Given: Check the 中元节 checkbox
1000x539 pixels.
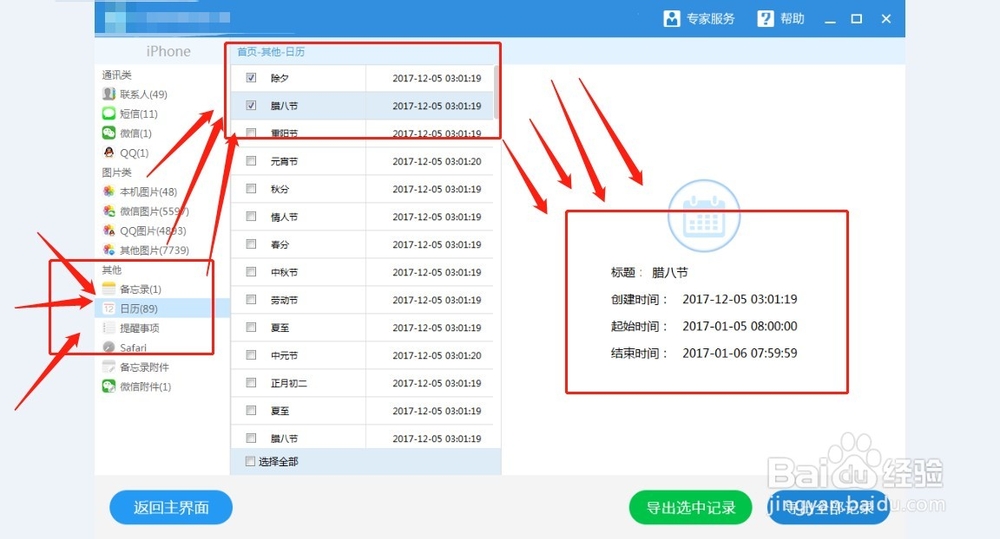Looking at the screenshot, I should click(x=251, y=355).
